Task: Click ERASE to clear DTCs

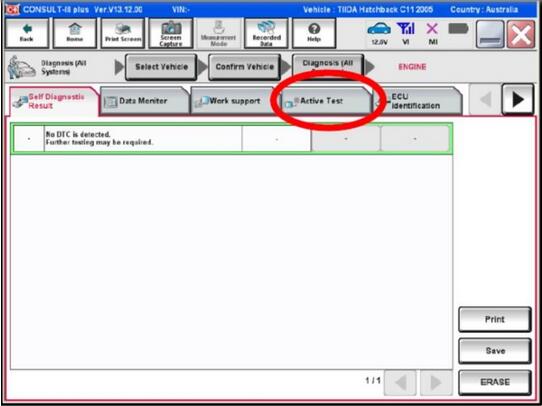Action: pyautogui.click(x=495, y=382)
